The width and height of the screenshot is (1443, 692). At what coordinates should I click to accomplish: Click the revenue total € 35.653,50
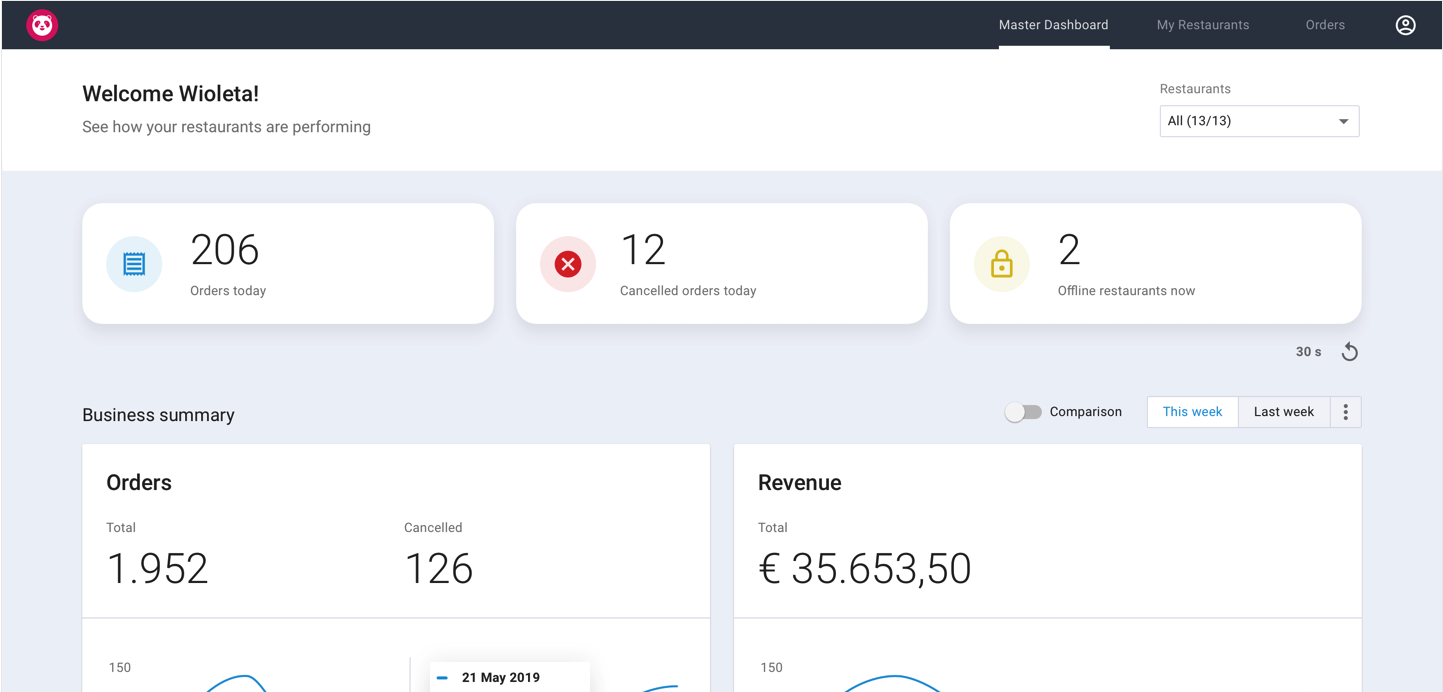(x=865, y=569)
